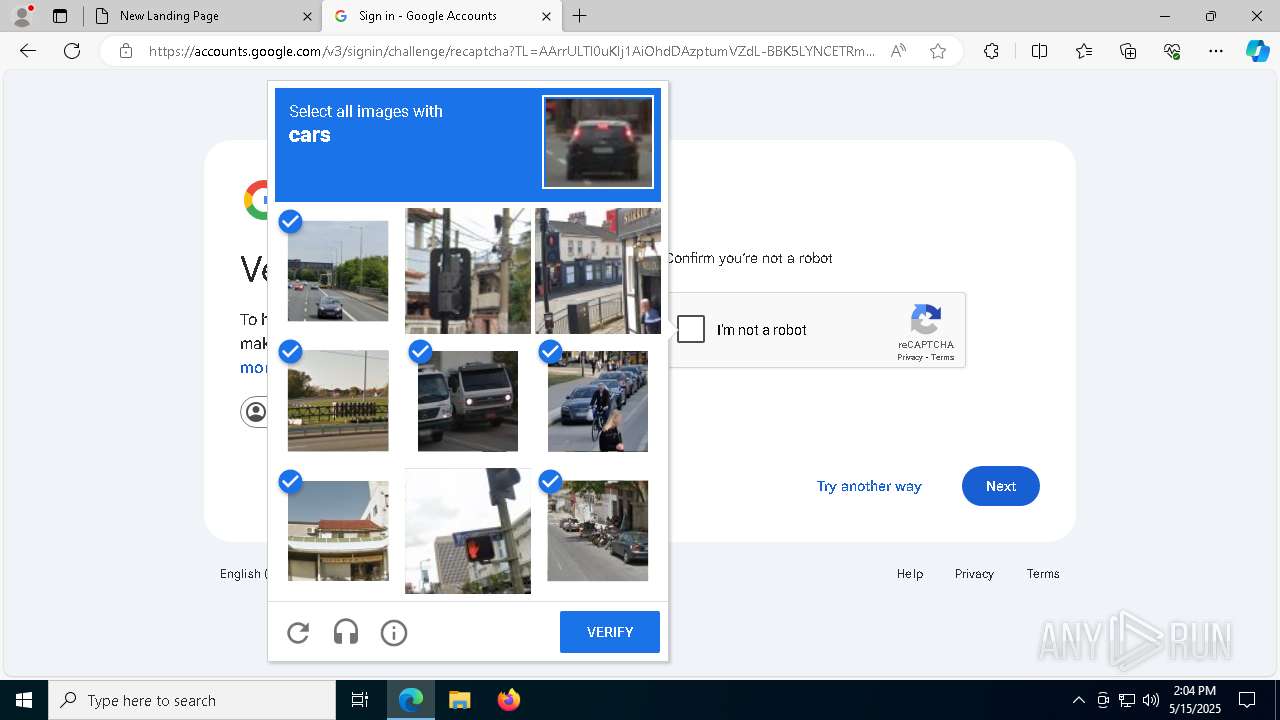The width and height of the screenshot is (1280, 720).
Task: Close the Google Accounts tab
Action: pyautogui.click(x=546, y=16)
